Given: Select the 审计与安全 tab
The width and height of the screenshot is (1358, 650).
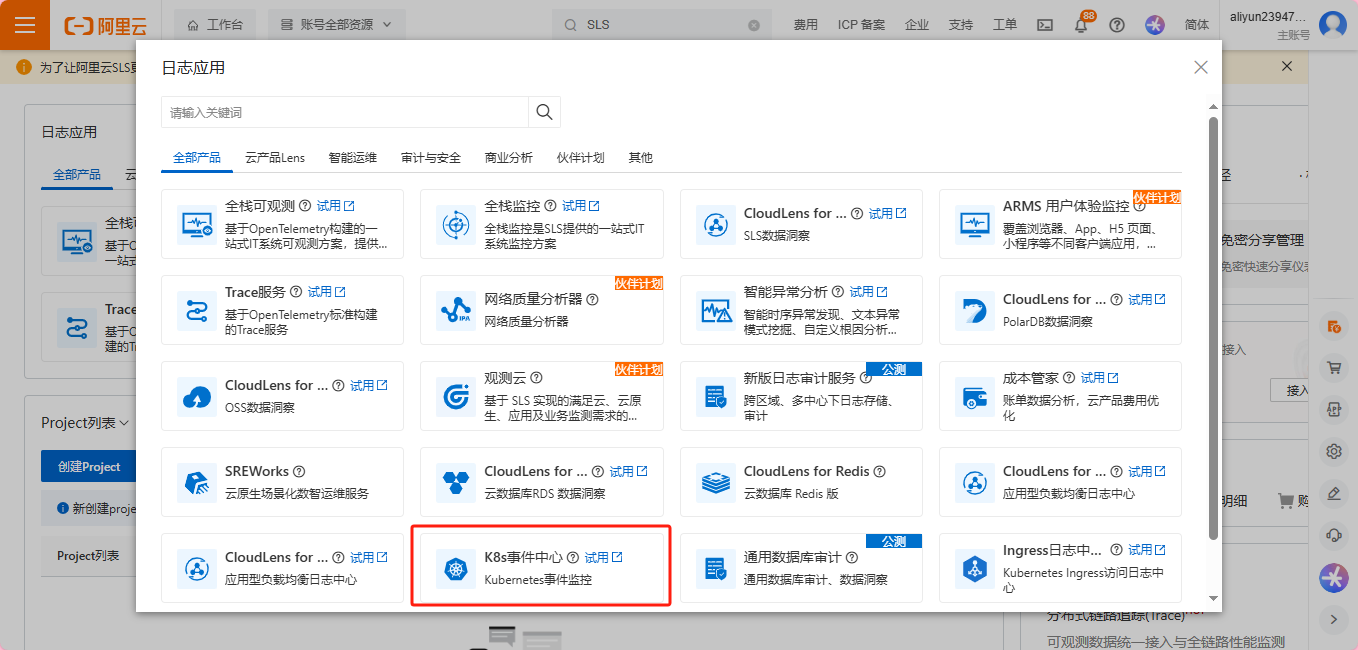Looking at the screenshot, I should pyautogui.click(x=431, y=158).
